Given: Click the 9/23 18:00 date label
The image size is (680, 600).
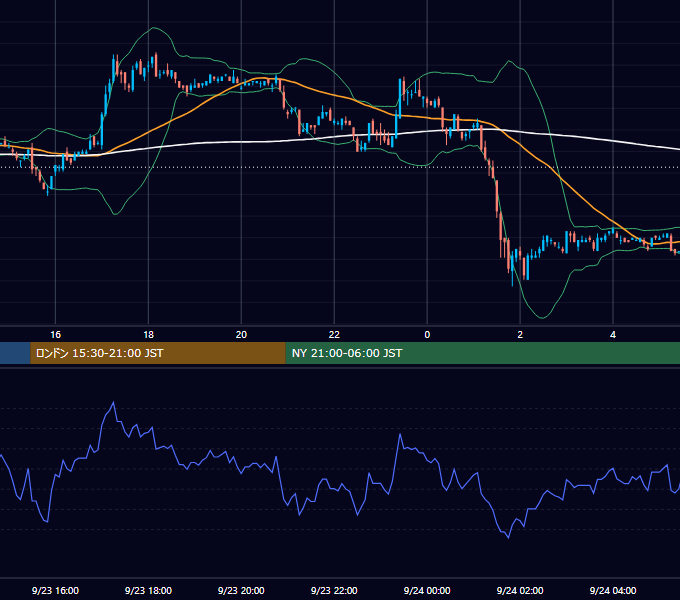Looking at the screenshot, I should point(148,590).
